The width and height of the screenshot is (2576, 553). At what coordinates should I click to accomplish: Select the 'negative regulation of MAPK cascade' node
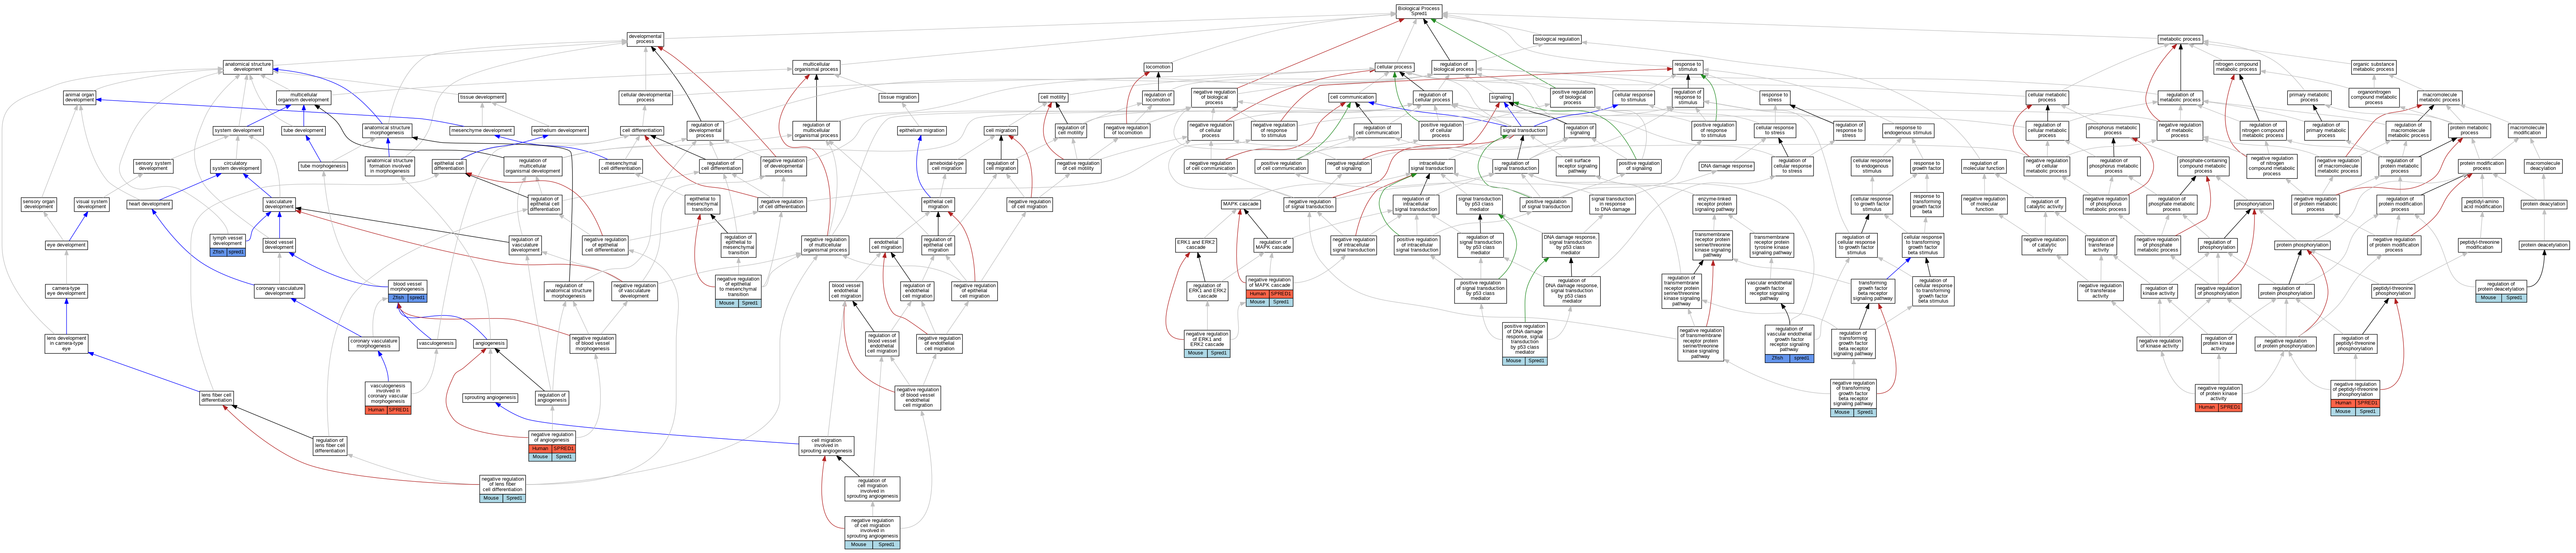1269,283
